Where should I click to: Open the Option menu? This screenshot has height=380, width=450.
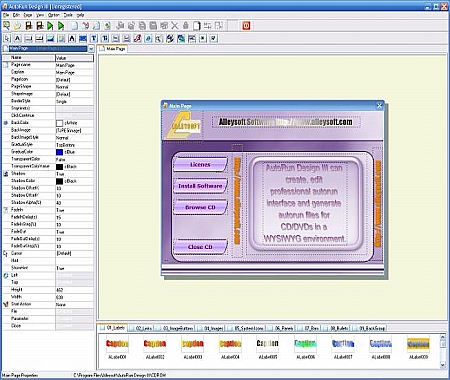[54, 15]
